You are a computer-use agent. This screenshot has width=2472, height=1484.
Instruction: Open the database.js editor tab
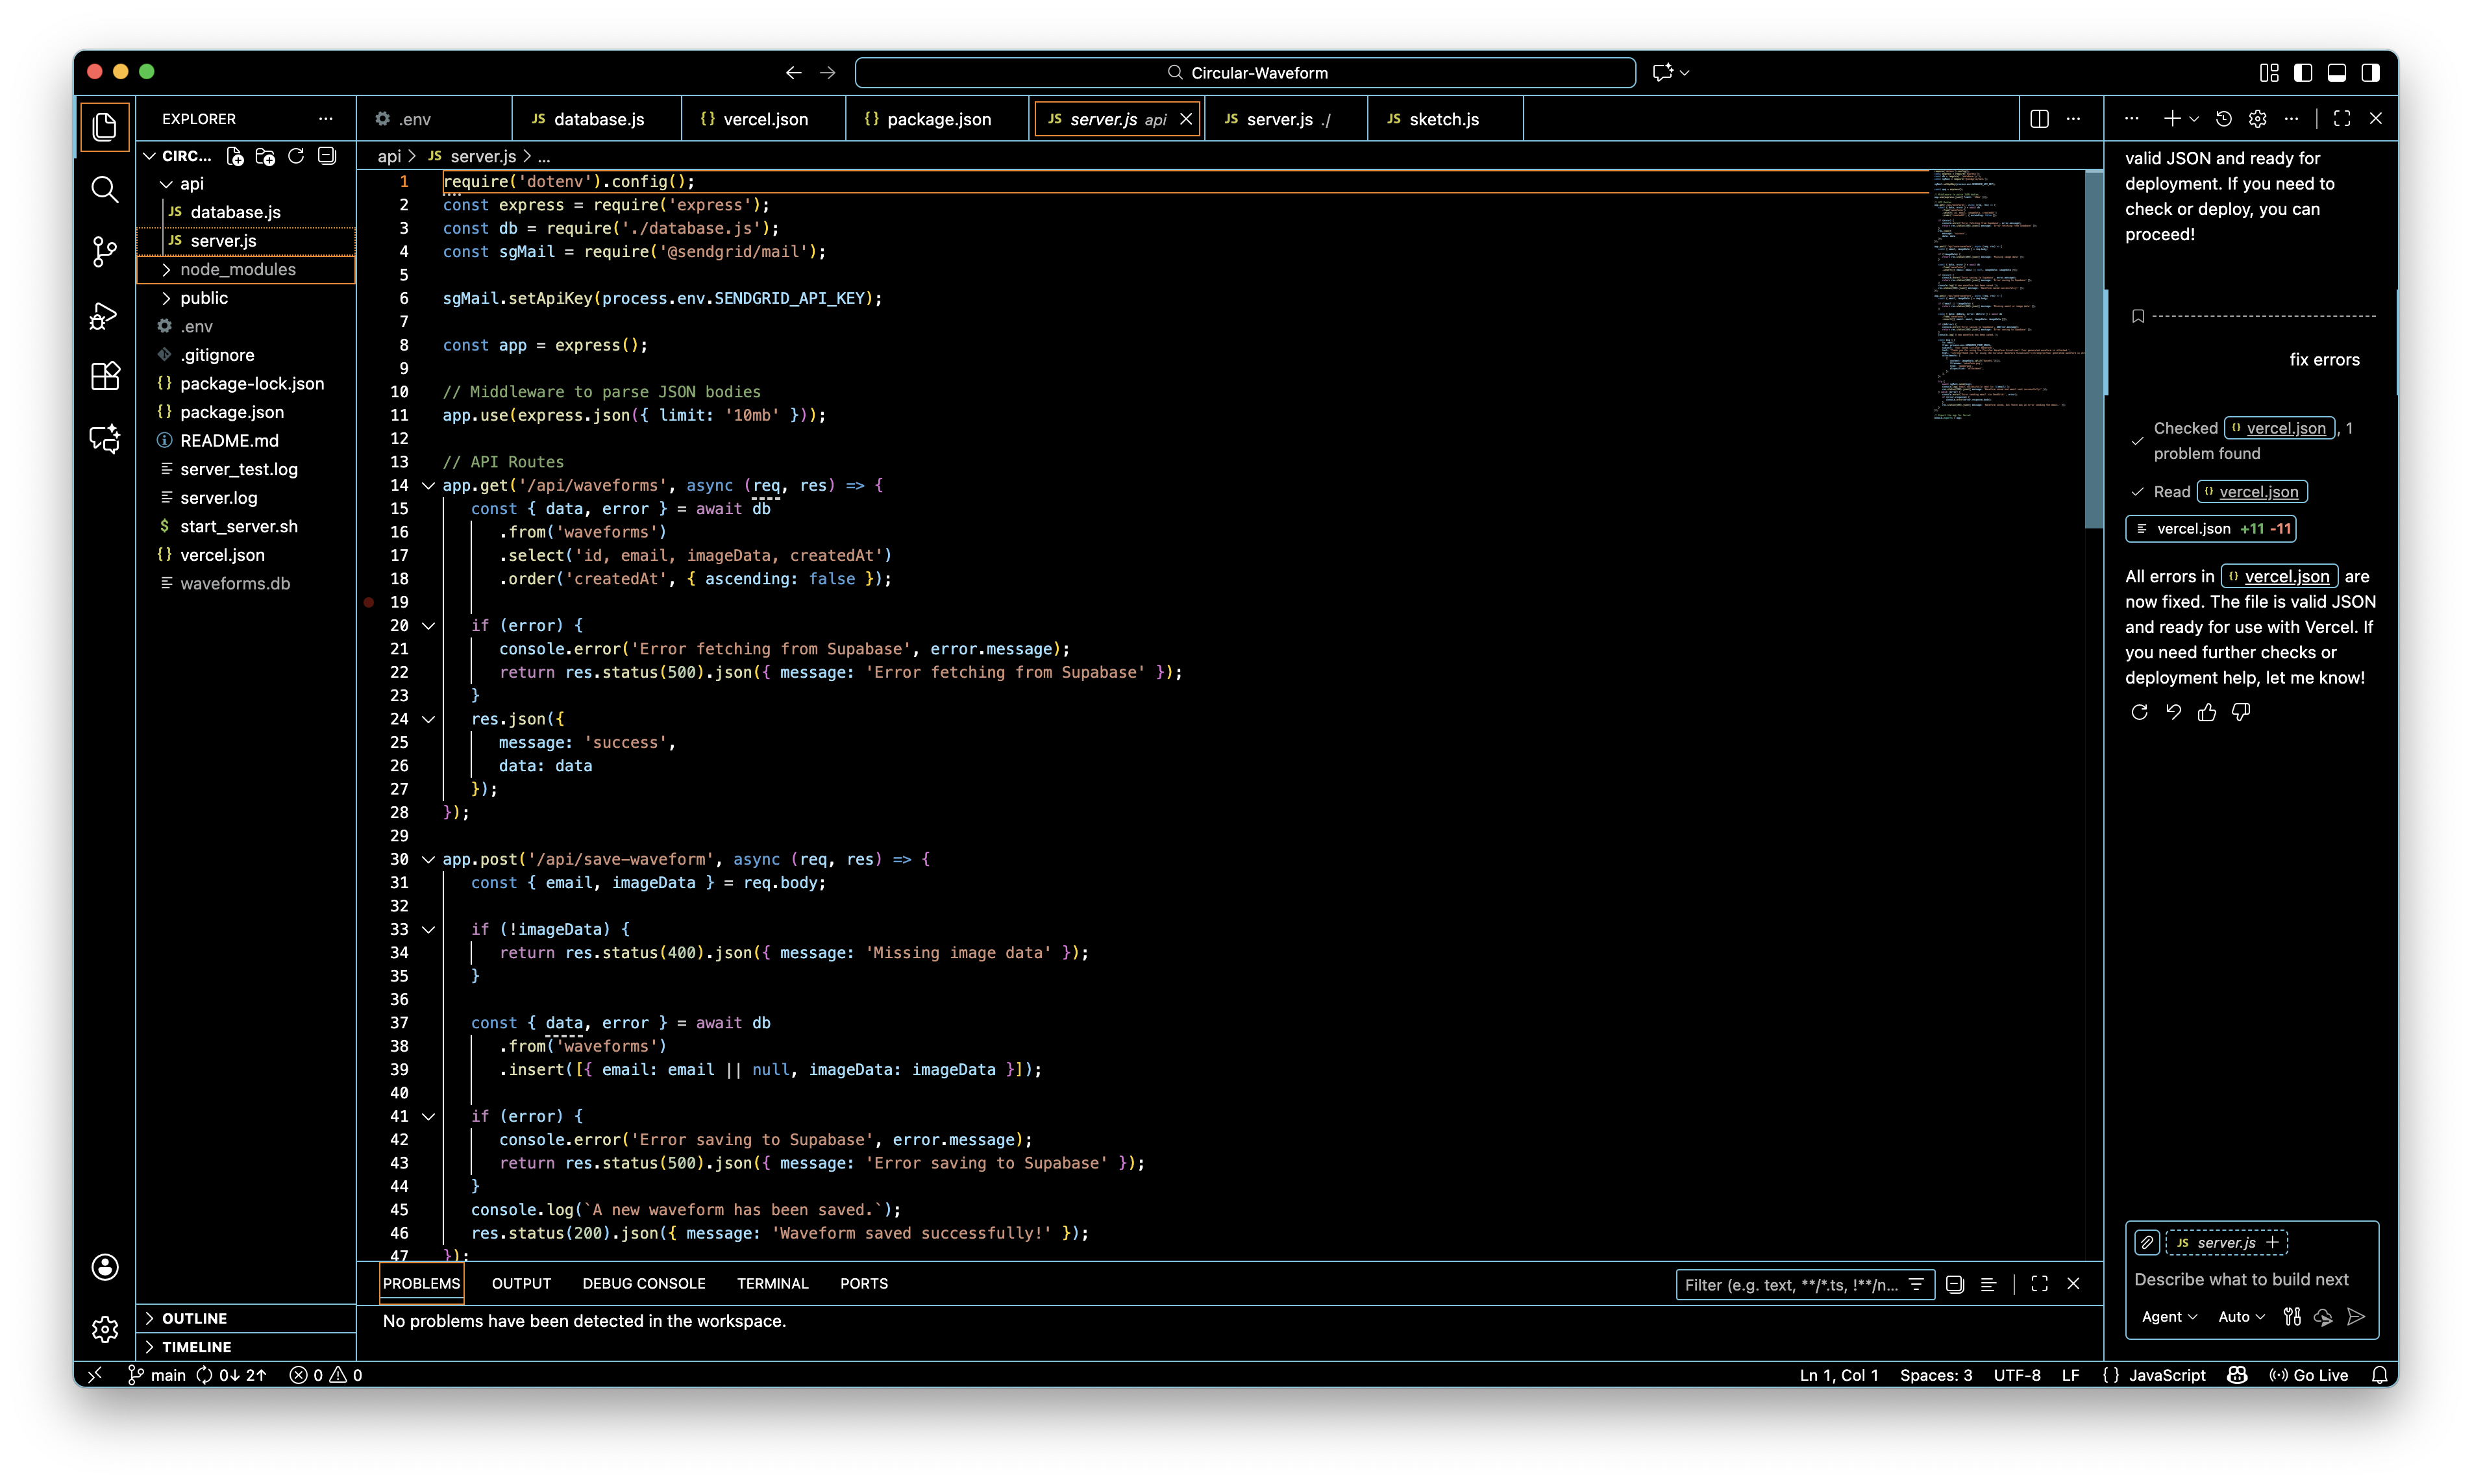click(597, 118)
